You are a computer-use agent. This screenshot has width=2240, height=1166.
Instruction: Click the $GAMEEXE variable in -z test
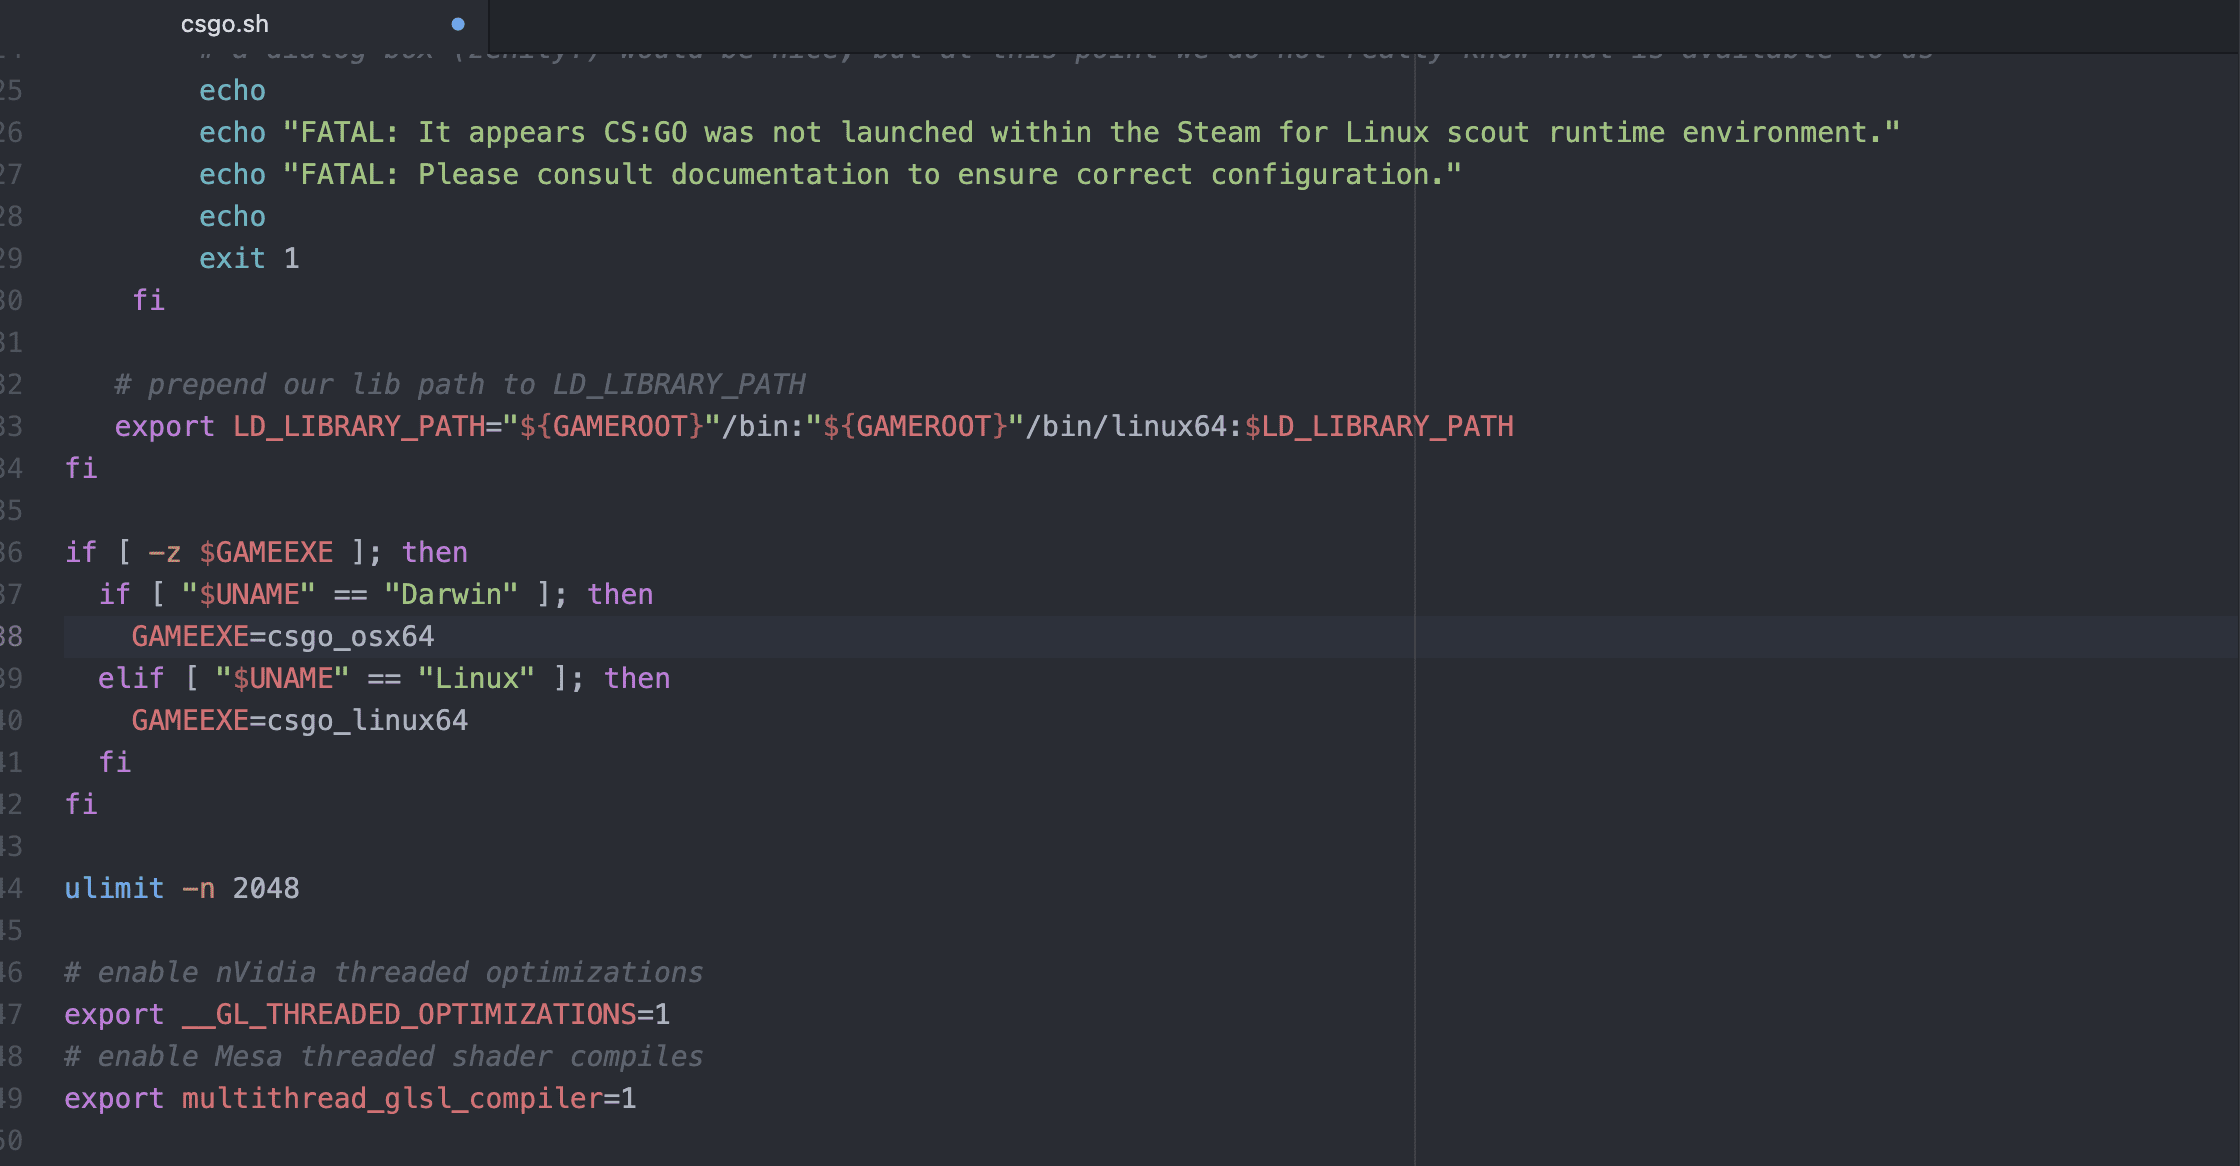[x=266, y=553]
